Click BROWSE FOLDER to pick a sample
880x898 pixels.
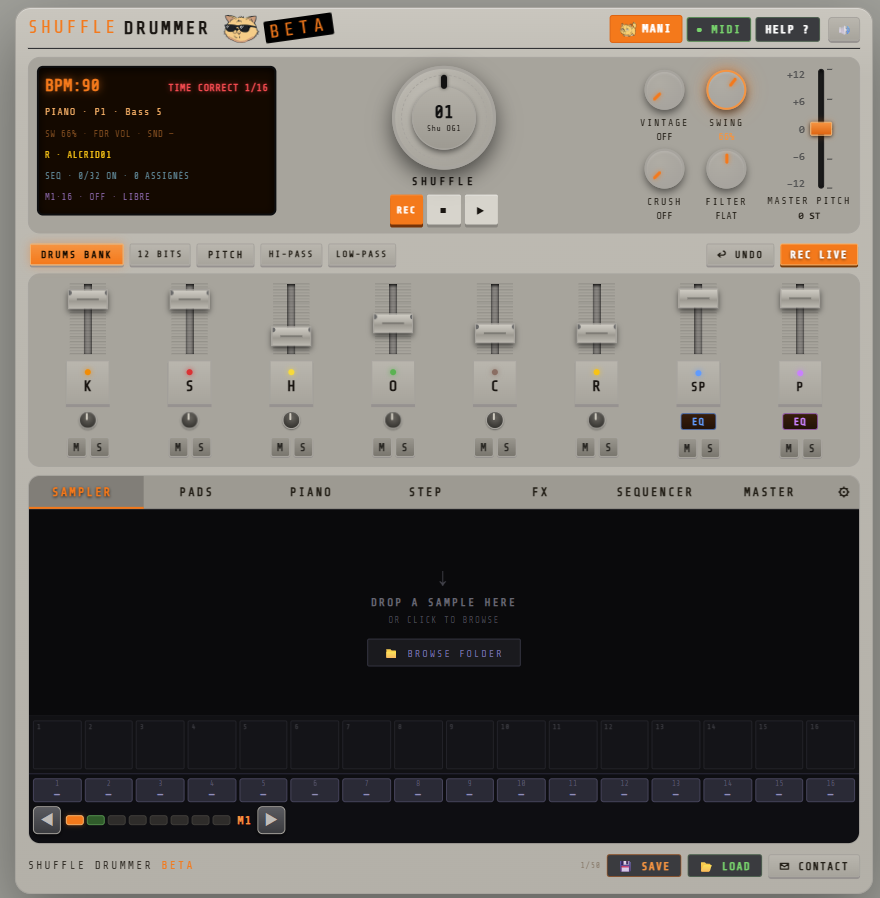tap(444, 653)
